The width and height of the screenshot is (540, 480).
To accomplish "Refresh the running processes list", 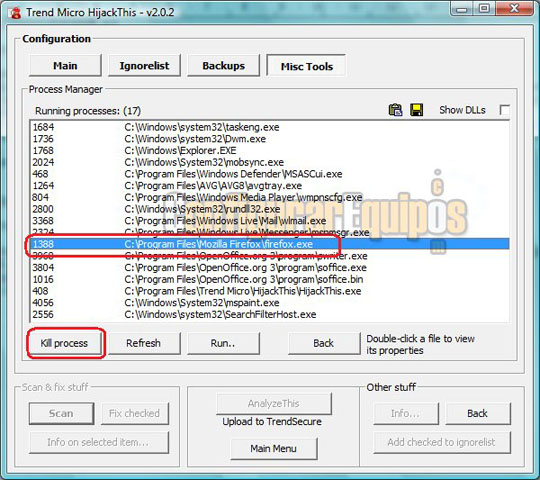I will (x=144, y=343).
